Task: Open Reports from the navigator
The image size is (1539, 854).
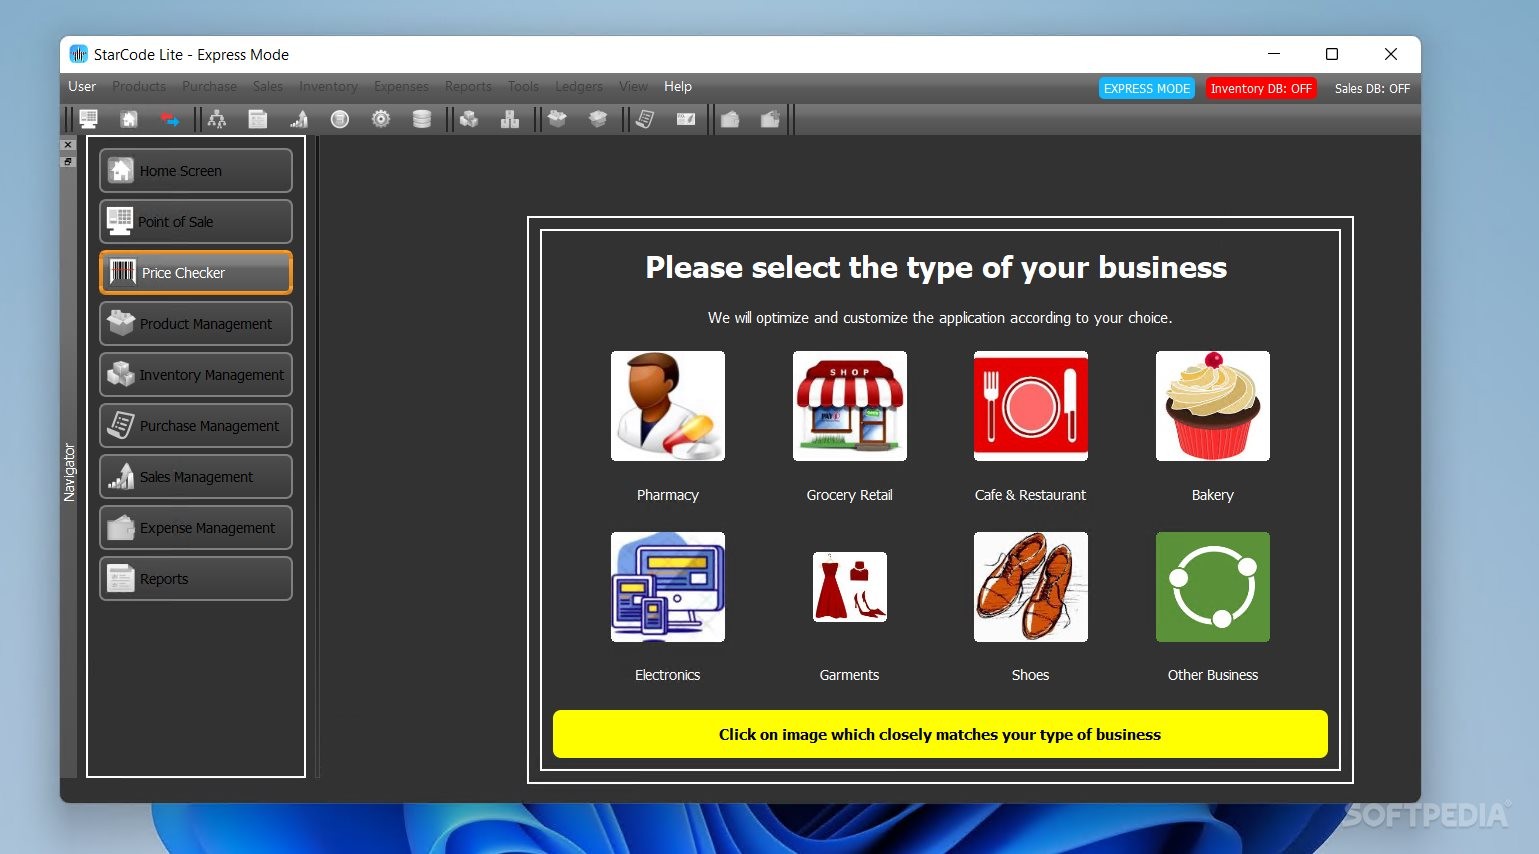Action: click(x=196, y=579)
